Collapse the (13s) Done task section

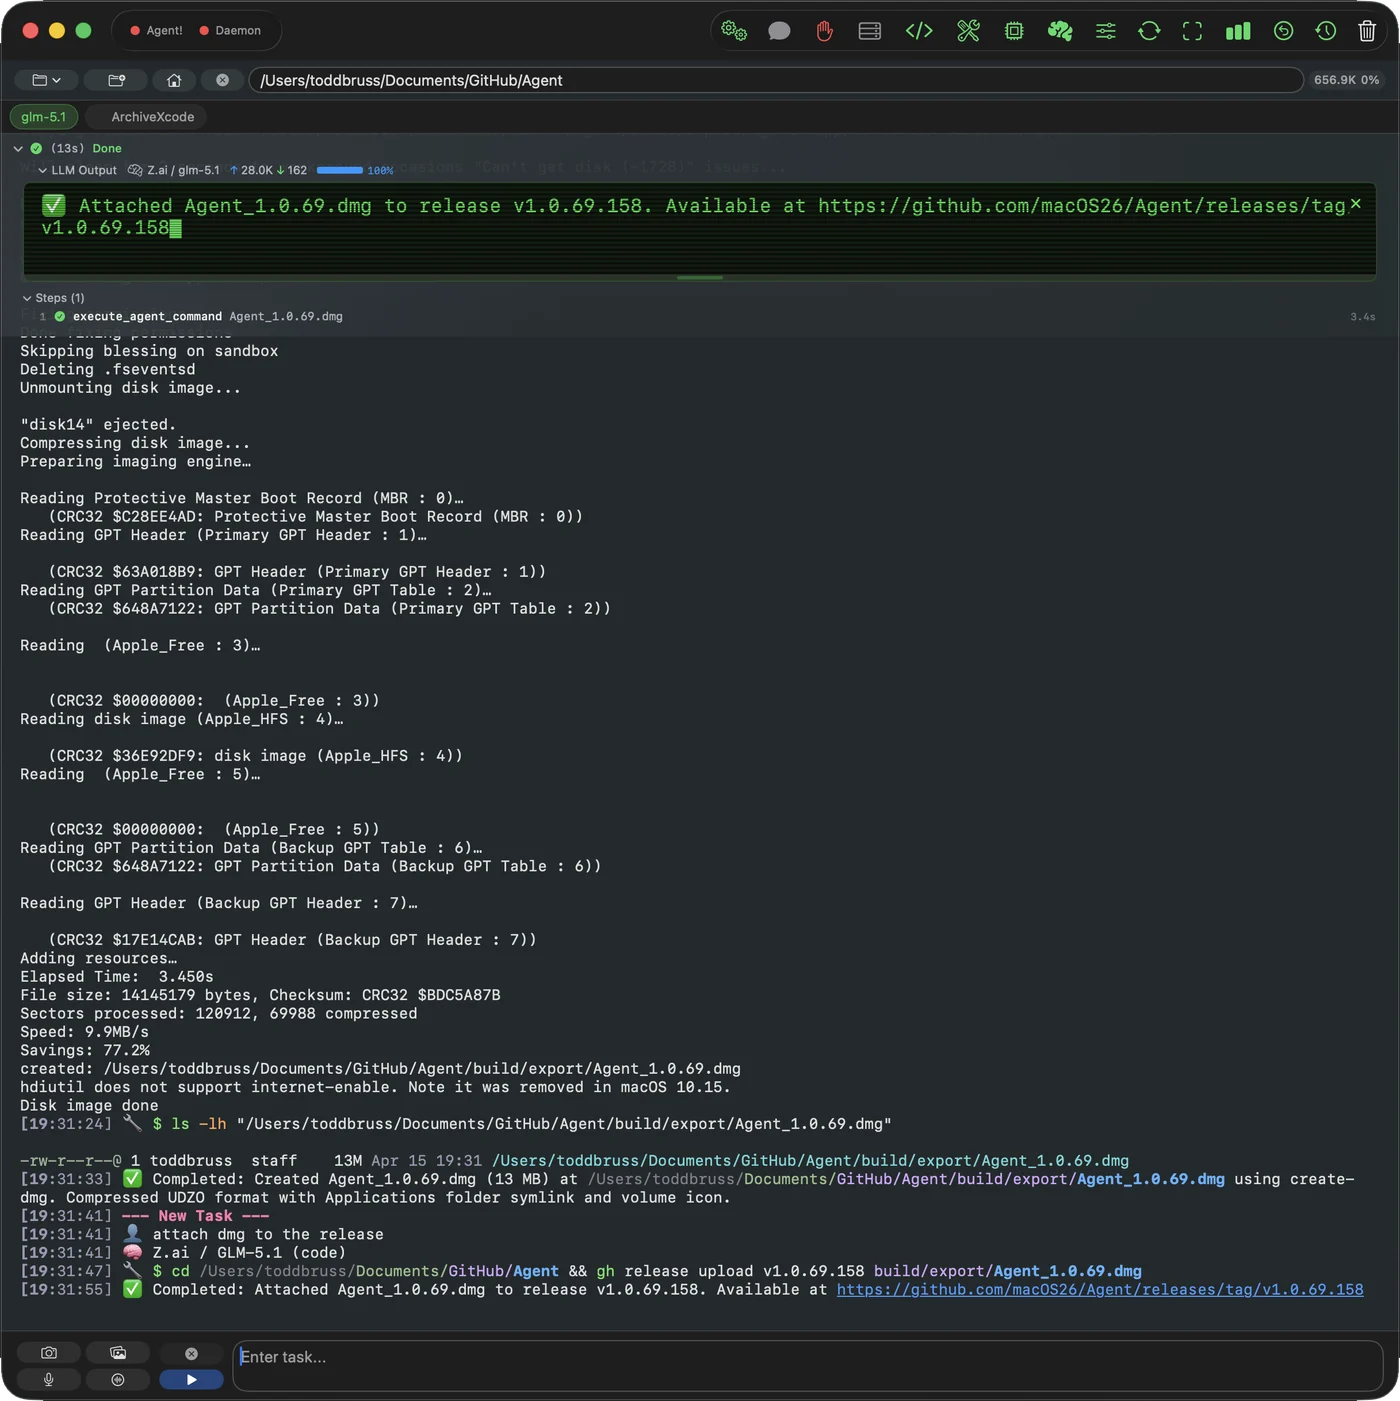click(18, 148)
